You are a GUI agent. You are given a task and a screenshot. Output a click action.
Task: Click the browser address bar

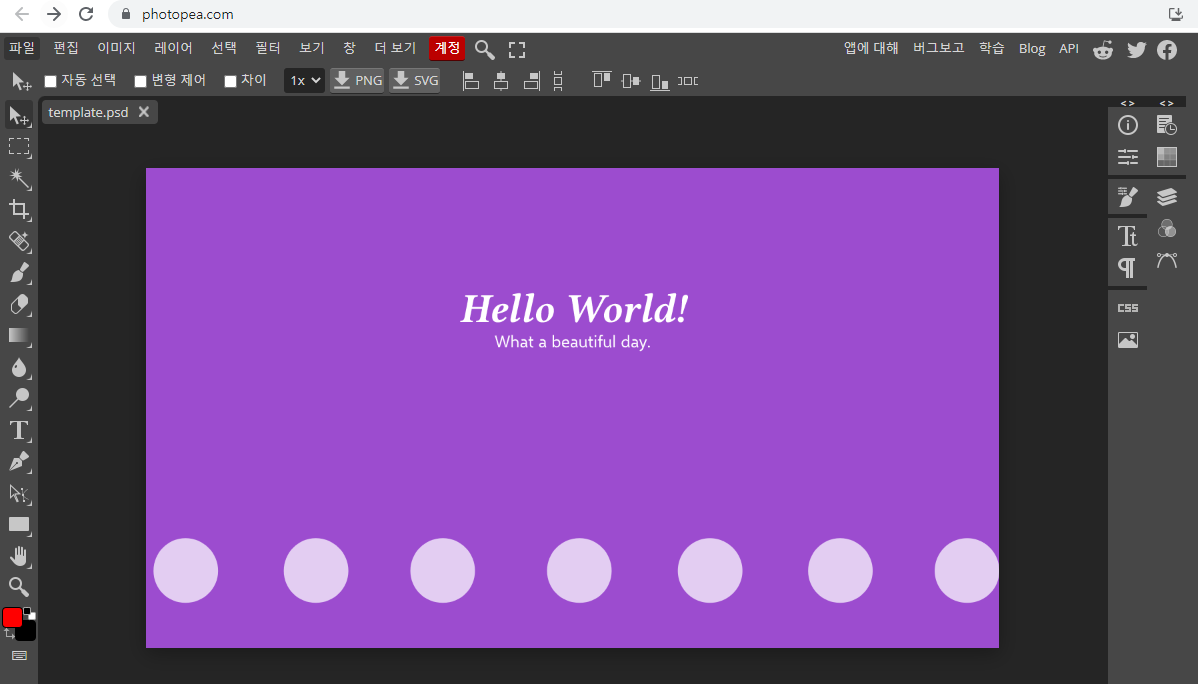point(634,14)
